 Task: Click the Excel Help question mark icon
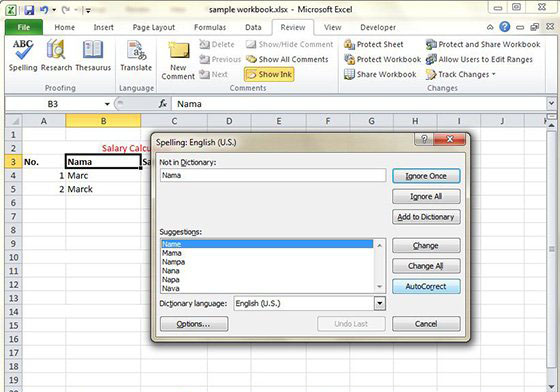click(505, 27)
